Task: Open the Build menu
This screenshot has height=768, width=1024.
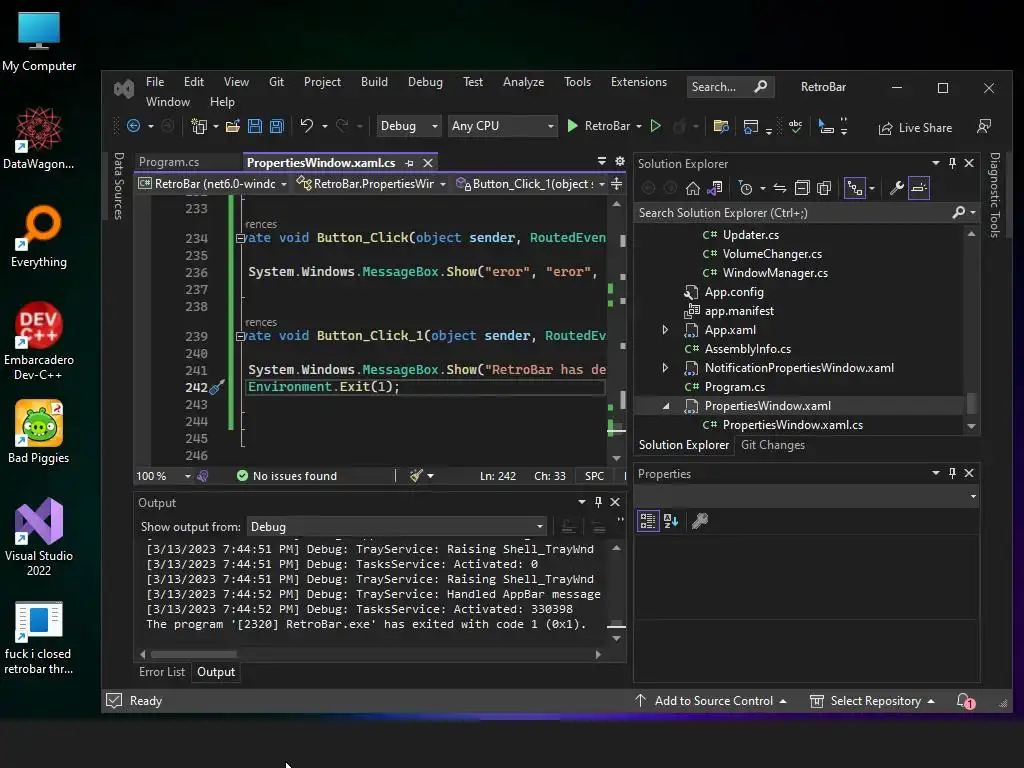Action: point(374,82)
